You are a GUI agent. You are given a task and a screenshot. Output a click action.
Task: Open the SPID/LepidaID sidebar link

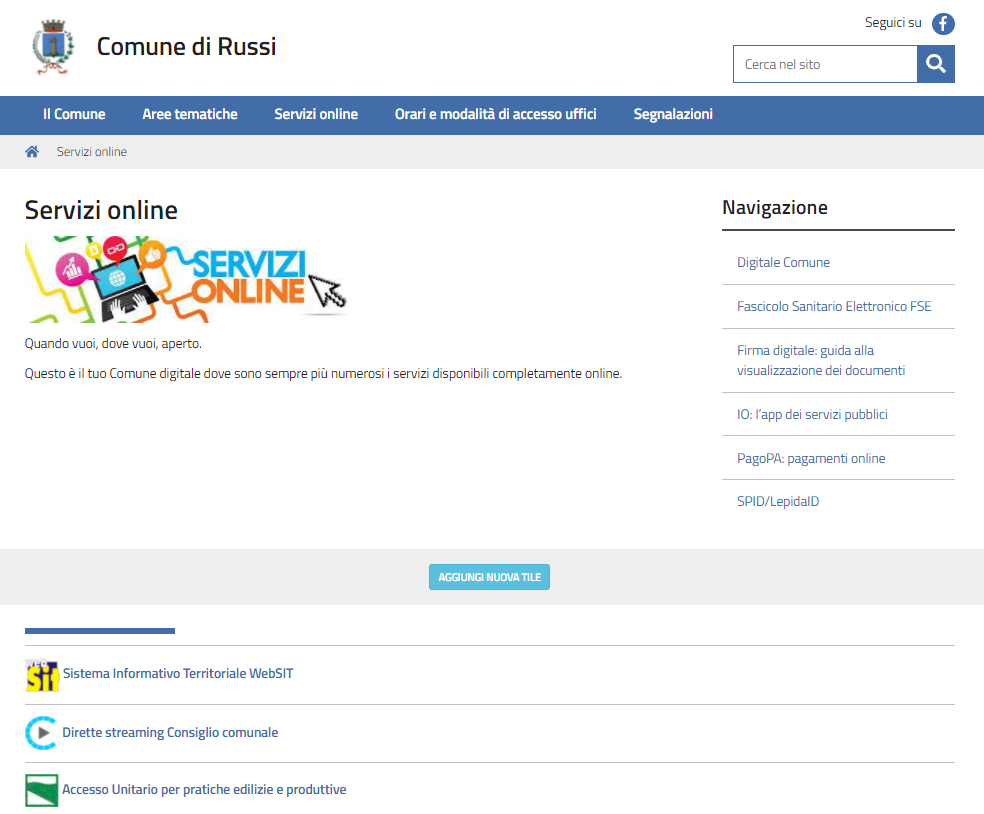[x=778, y=502]
